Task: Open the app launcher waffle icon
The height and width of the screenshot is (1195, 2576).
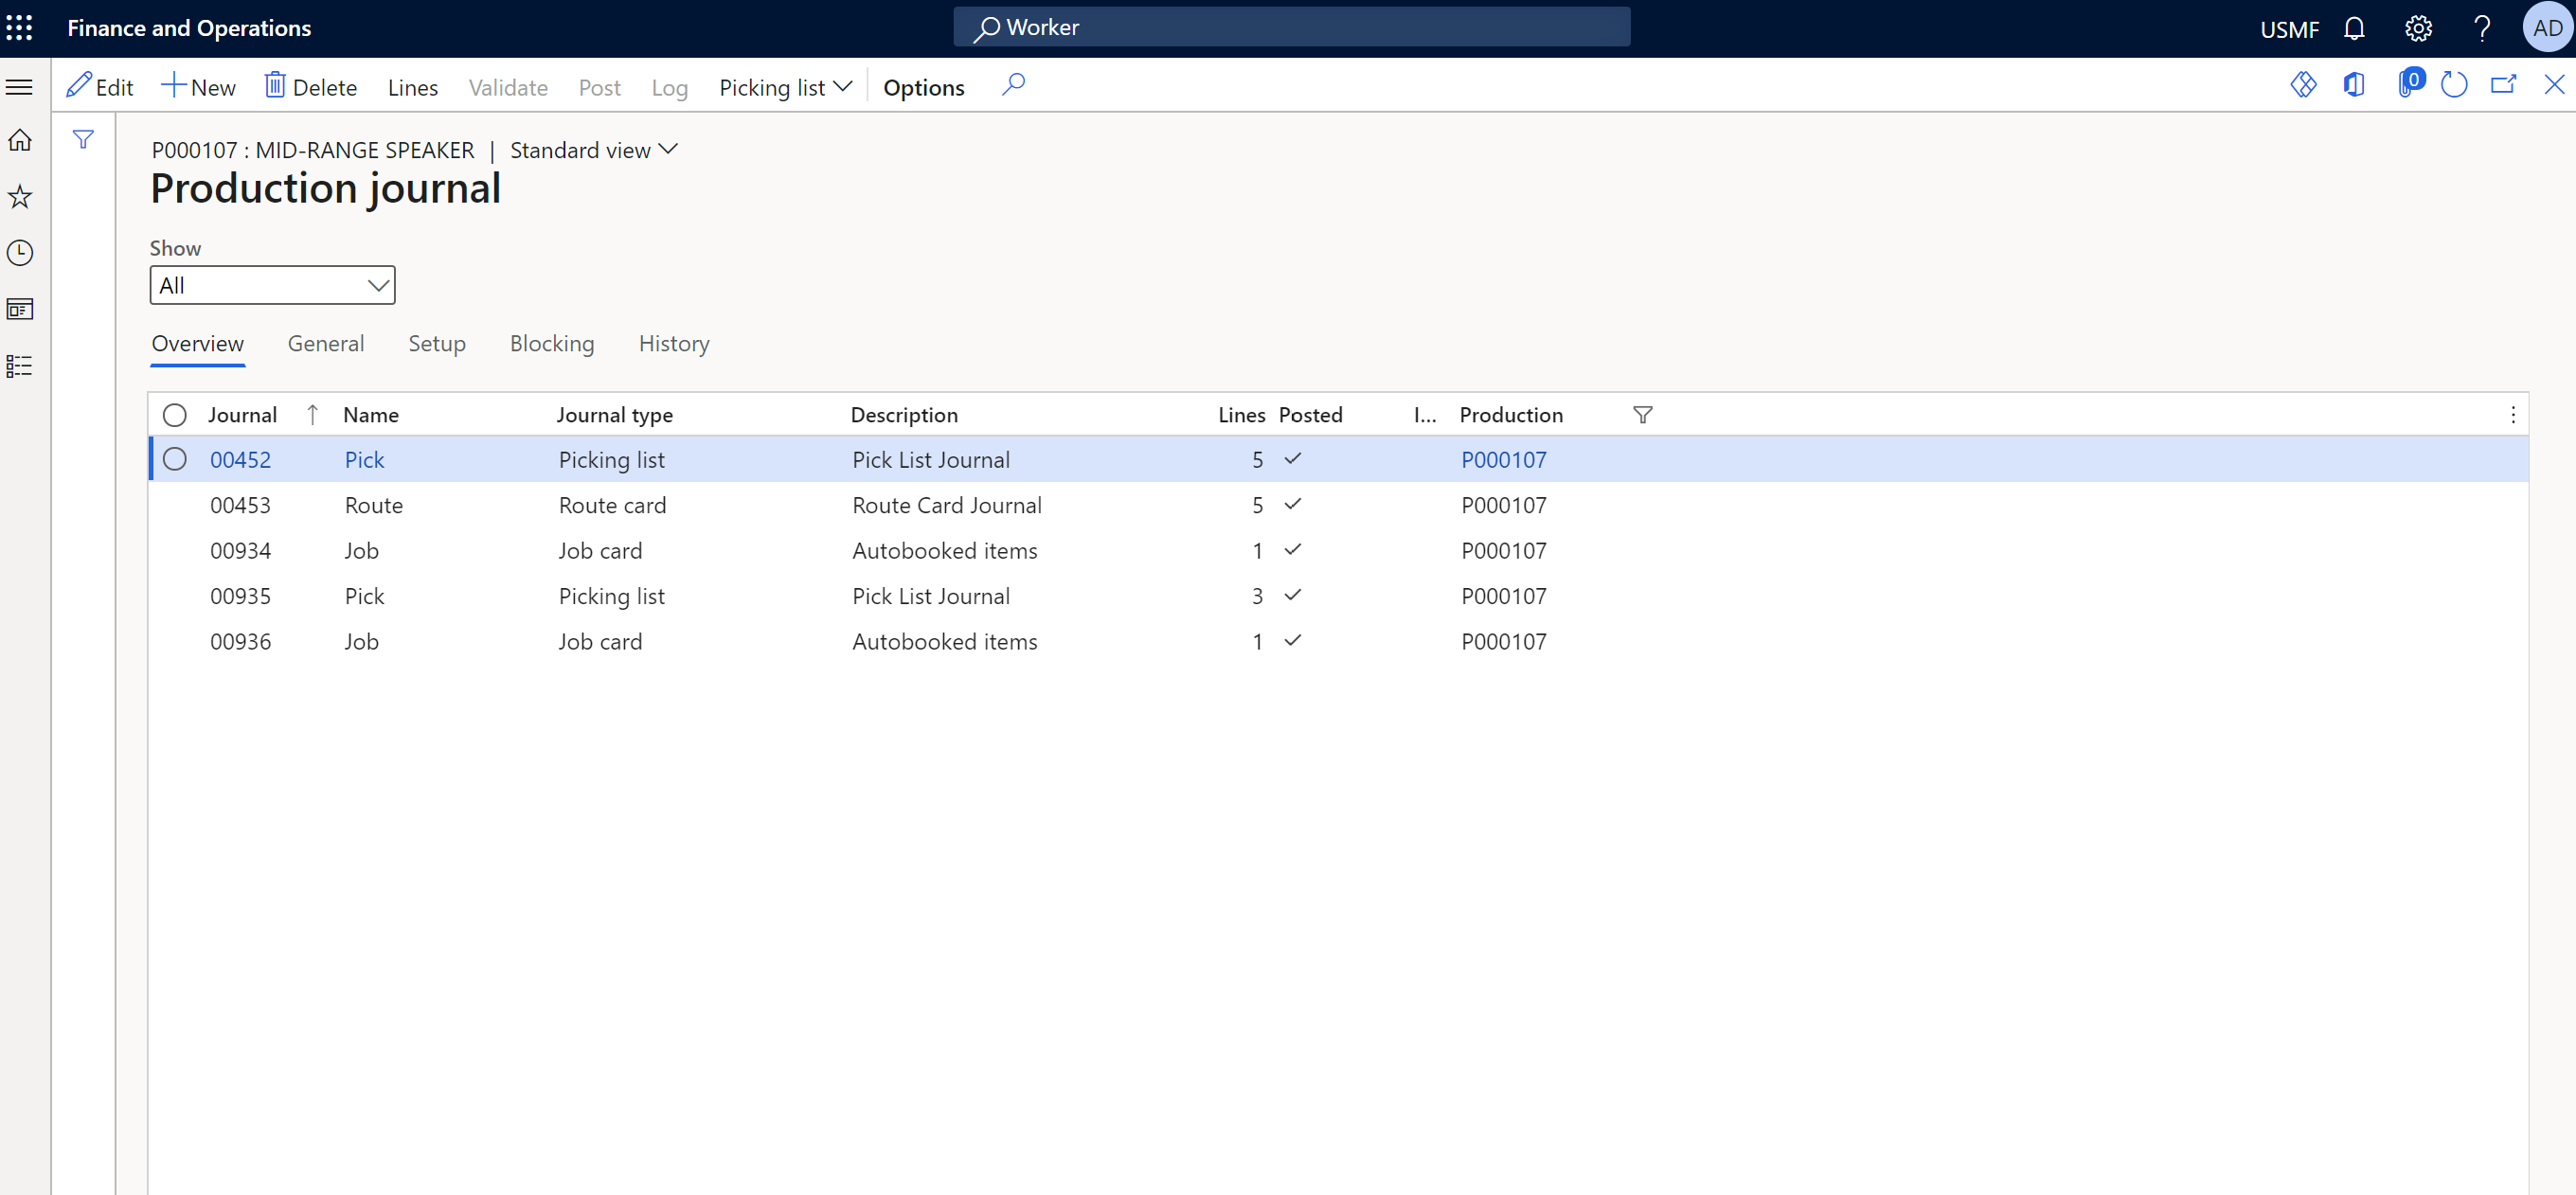Action: [20, 27]
